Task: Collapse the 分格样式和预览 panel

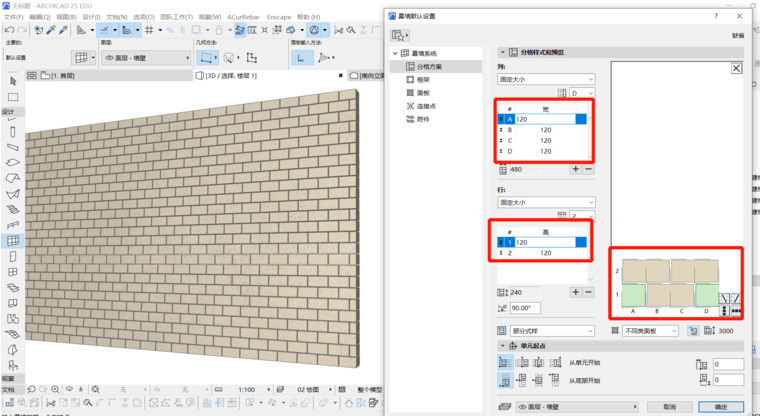Action: (x=503, y=52)
